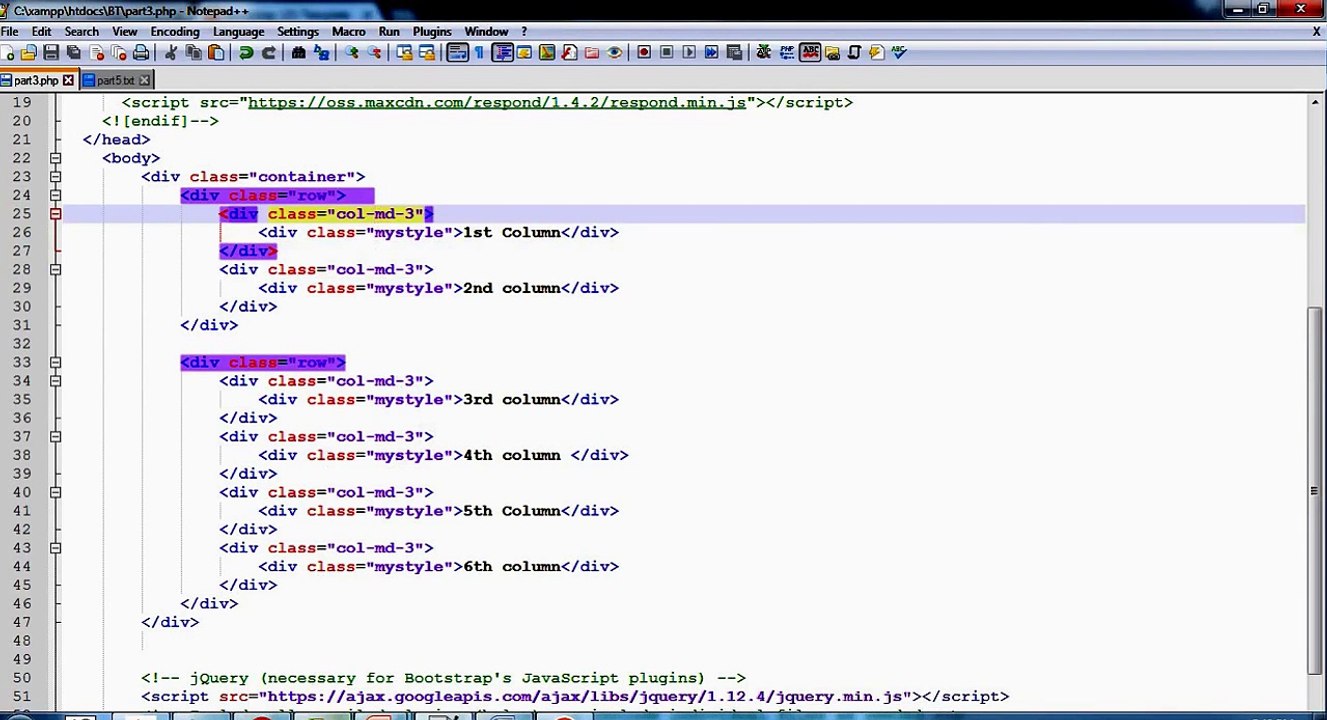Click the '6th column' text on line 44
This screenshot has height=720, width=1327.
(x=511, y=566)
